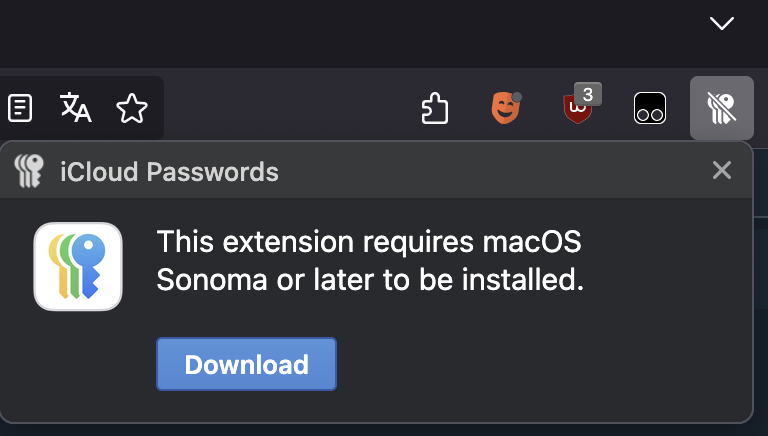The image size is (768, 436).
Task: Close the iCloud Passwords popup with X
Action: (x=721, y=170)
